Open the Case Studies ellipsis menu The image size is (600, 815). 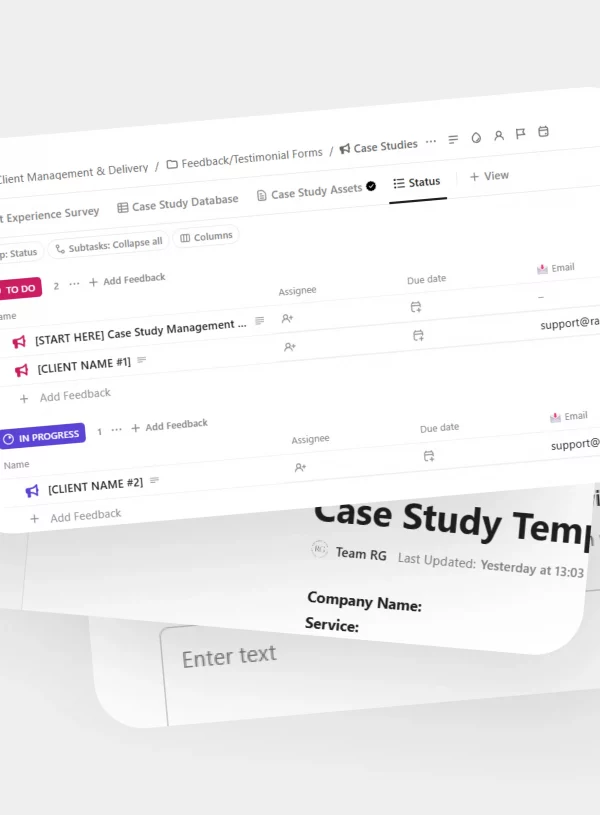point(431,141)
